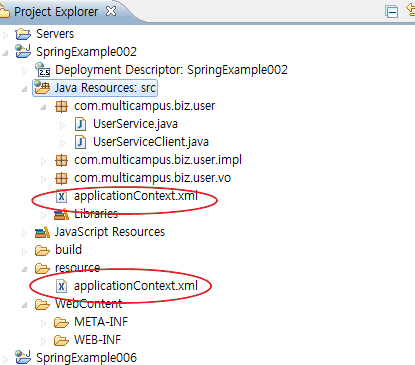415x365 pixels.
Task: Expand the build folder
Action: click(24, 251)
